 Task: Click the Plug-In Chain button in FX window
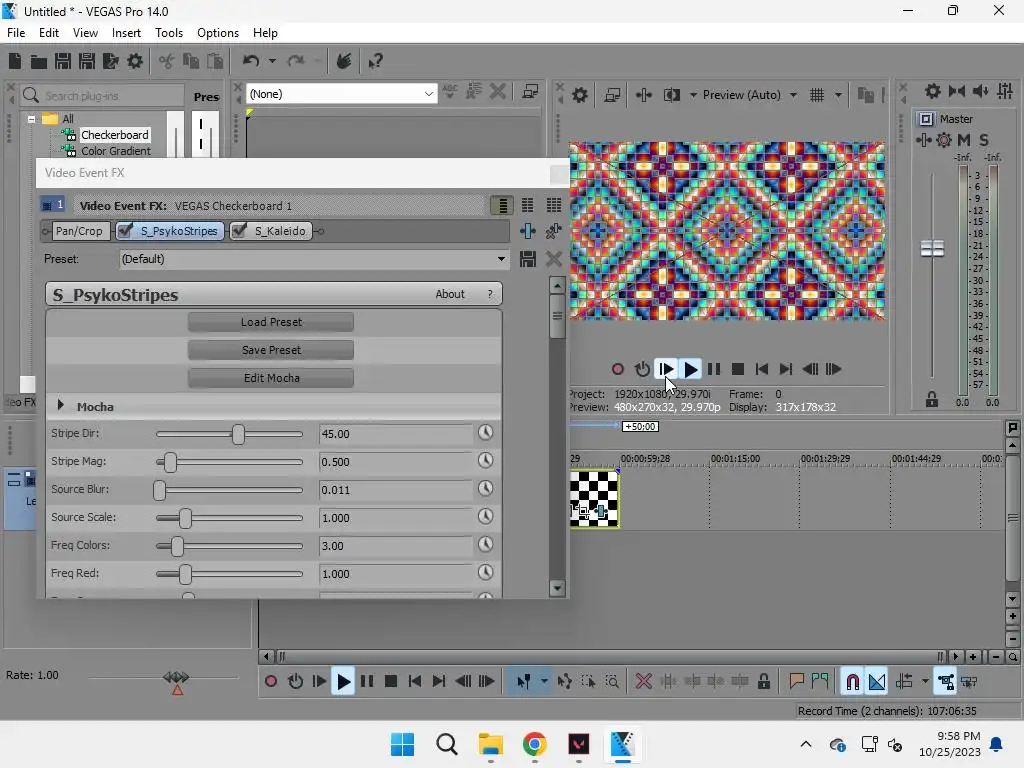[528, 231]
